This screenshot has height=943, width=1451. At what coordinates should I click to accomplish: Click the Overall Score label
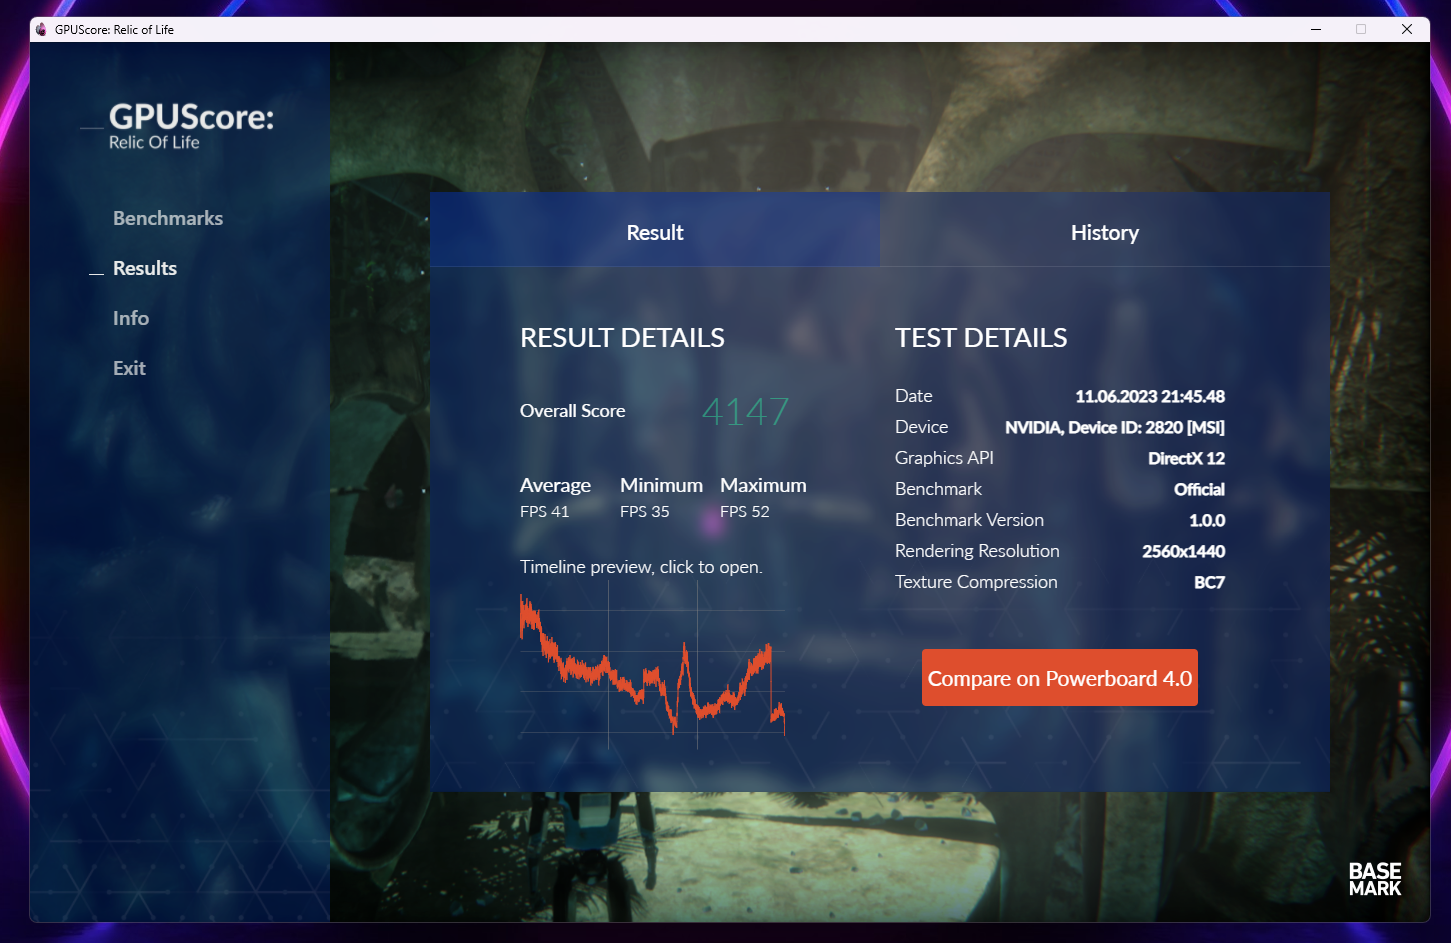(573, 411)
